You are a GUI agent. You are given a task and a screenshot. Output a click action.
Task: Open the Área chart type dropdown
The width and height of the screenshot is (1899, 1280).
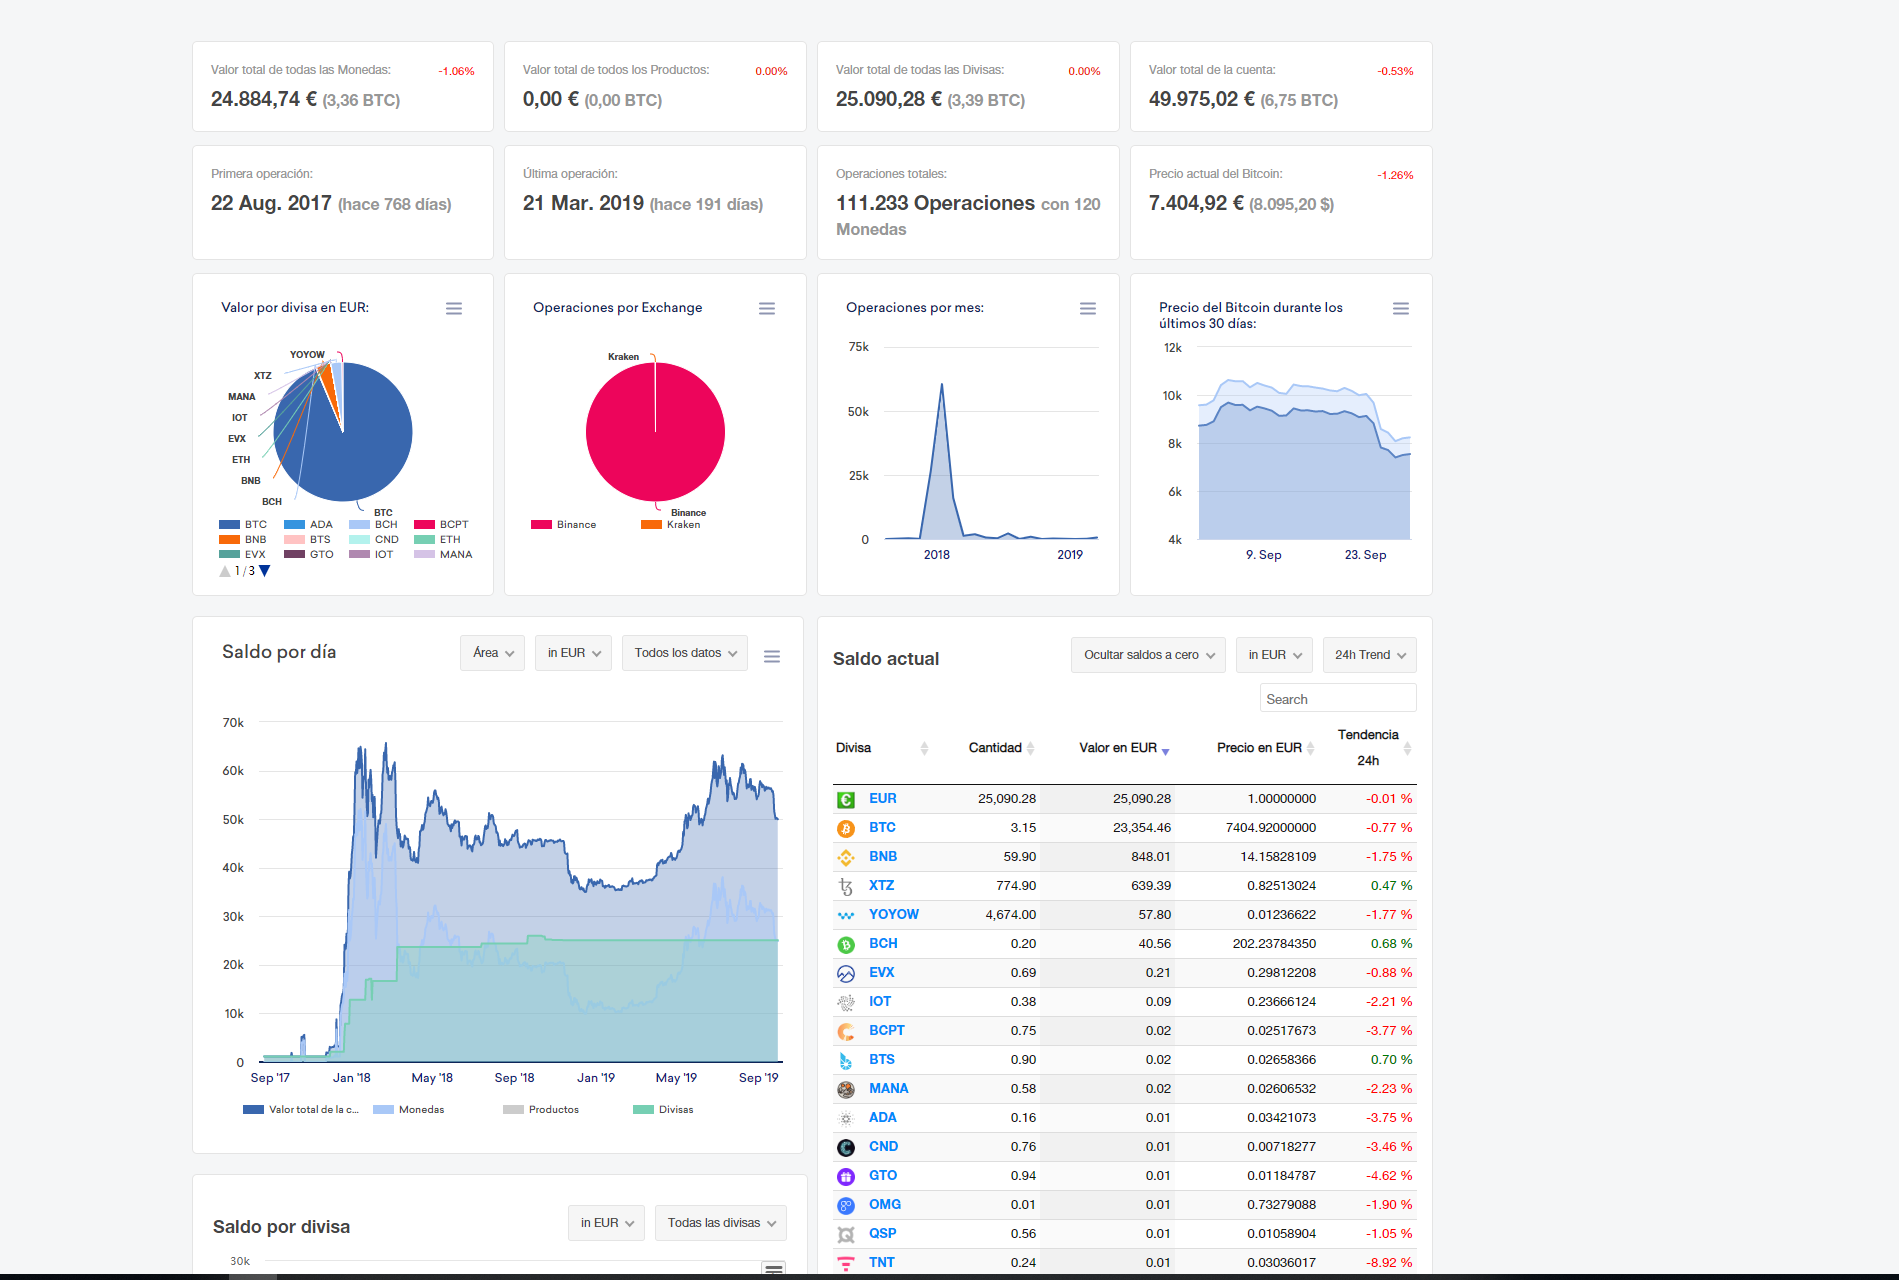coord(493,653)
